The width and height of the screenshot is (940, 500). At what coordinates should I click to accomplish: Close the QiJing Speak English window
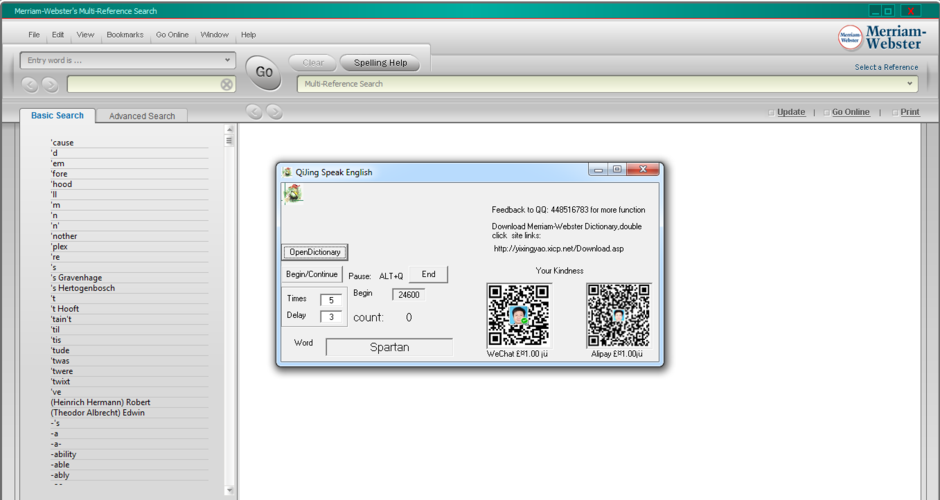click(643, 170)
